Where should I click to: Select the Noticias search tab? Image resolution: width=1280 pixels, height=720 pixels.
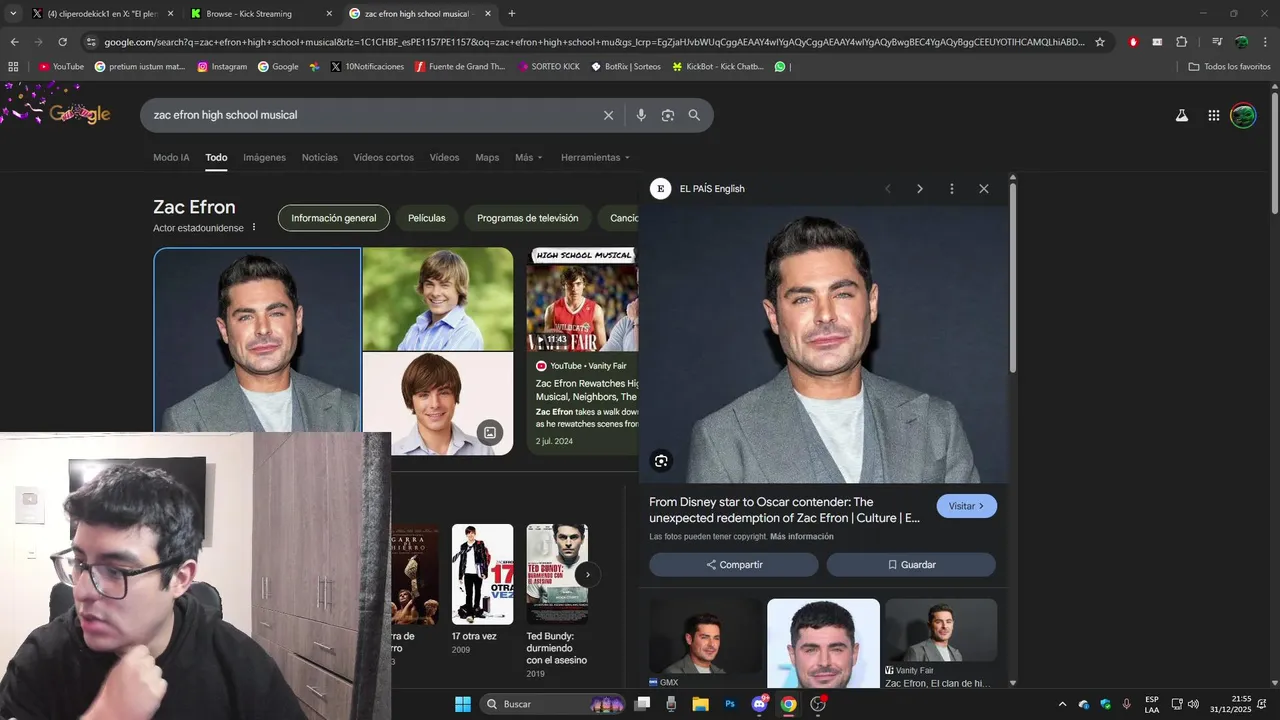(320, 158)
